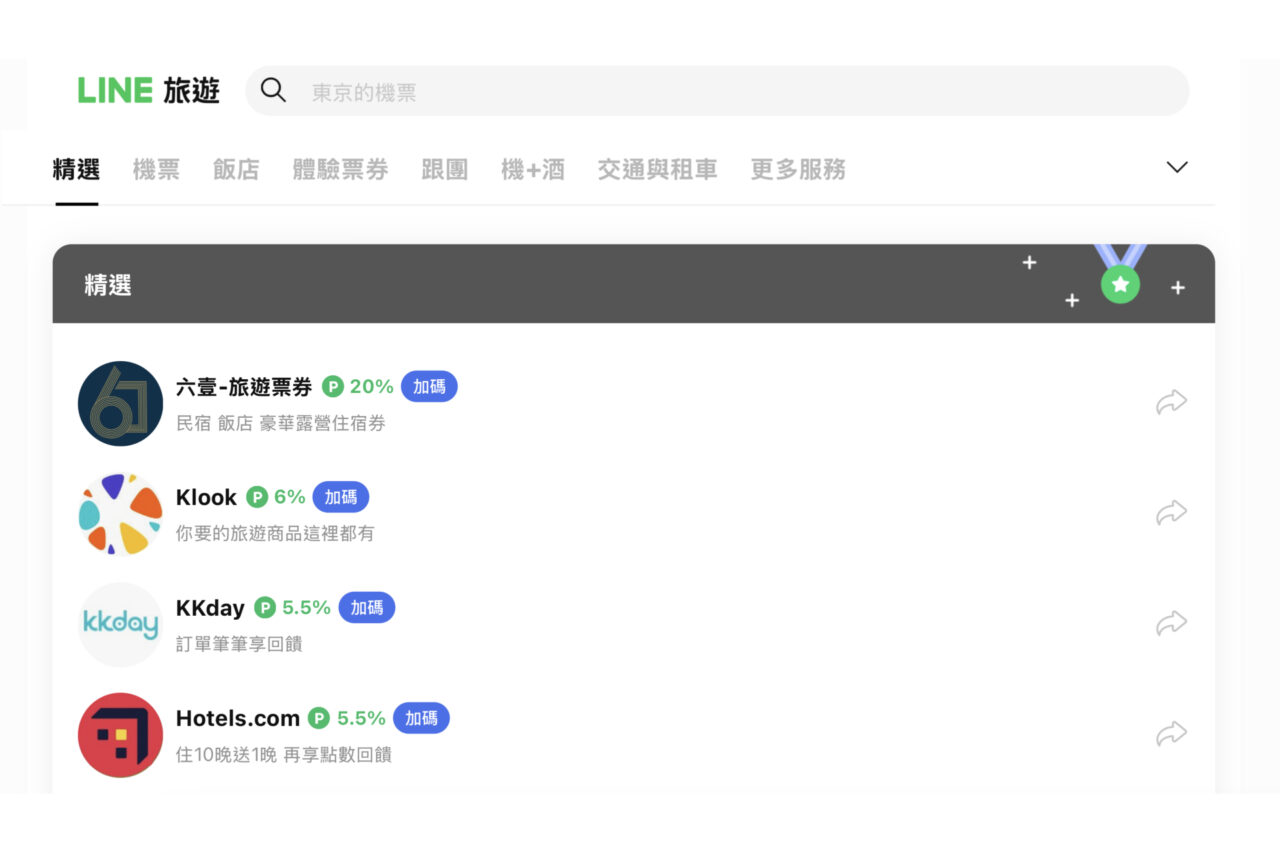Click the green star medal icon
Image resolution: width=1280 pixels, height=853 pixels.
point(1120,284)
